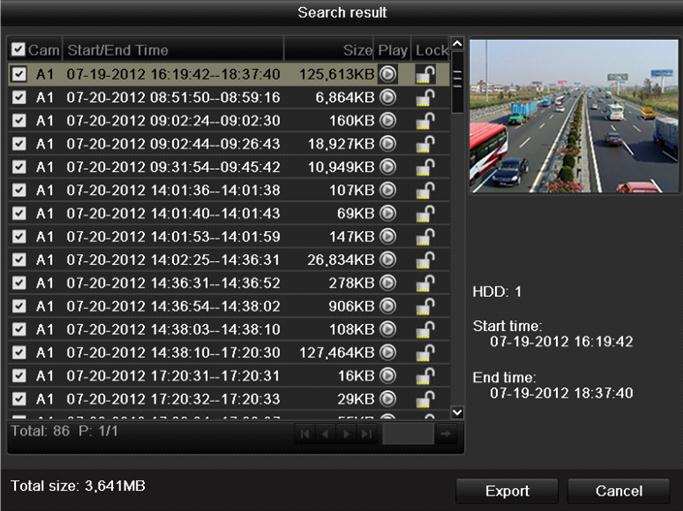The width and height of the screenshot is (683, 511).
Task: Lock the 16:19:42--18:37:40 recording
Action: coord(426,74)
